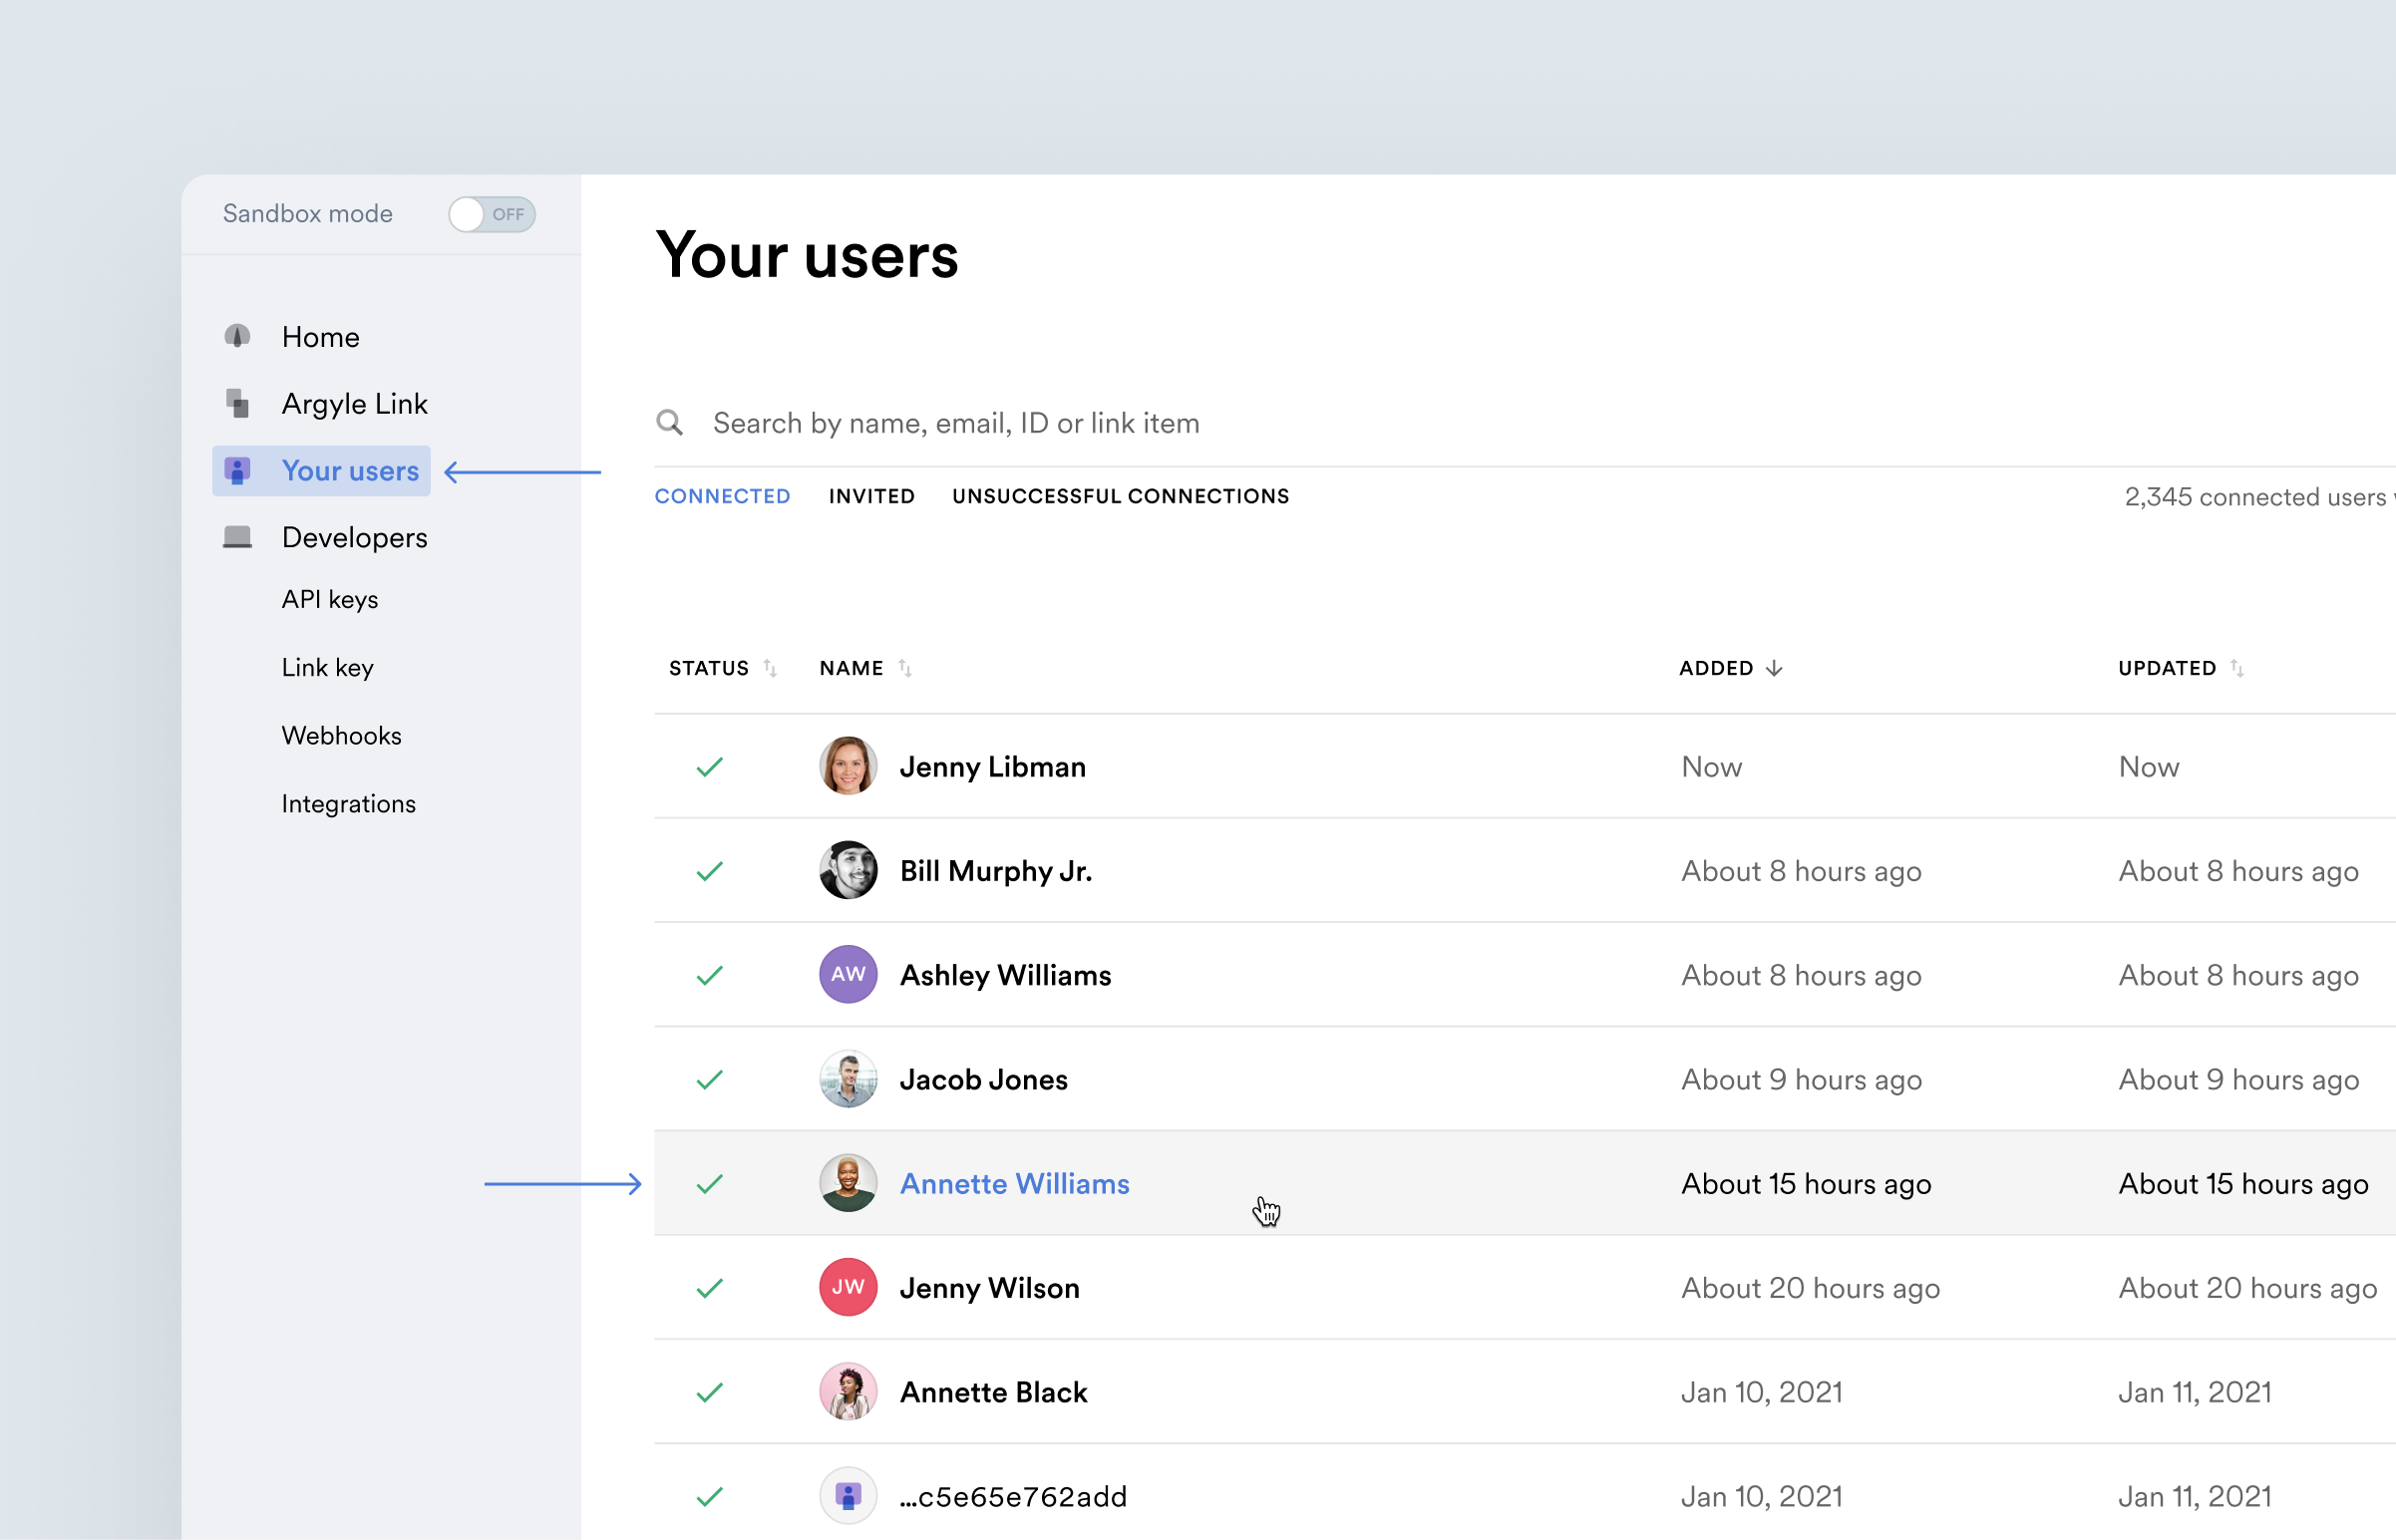2396x1540 pixels.
Task: Go to Webhooks settings
Action: (x=341, y=735)
